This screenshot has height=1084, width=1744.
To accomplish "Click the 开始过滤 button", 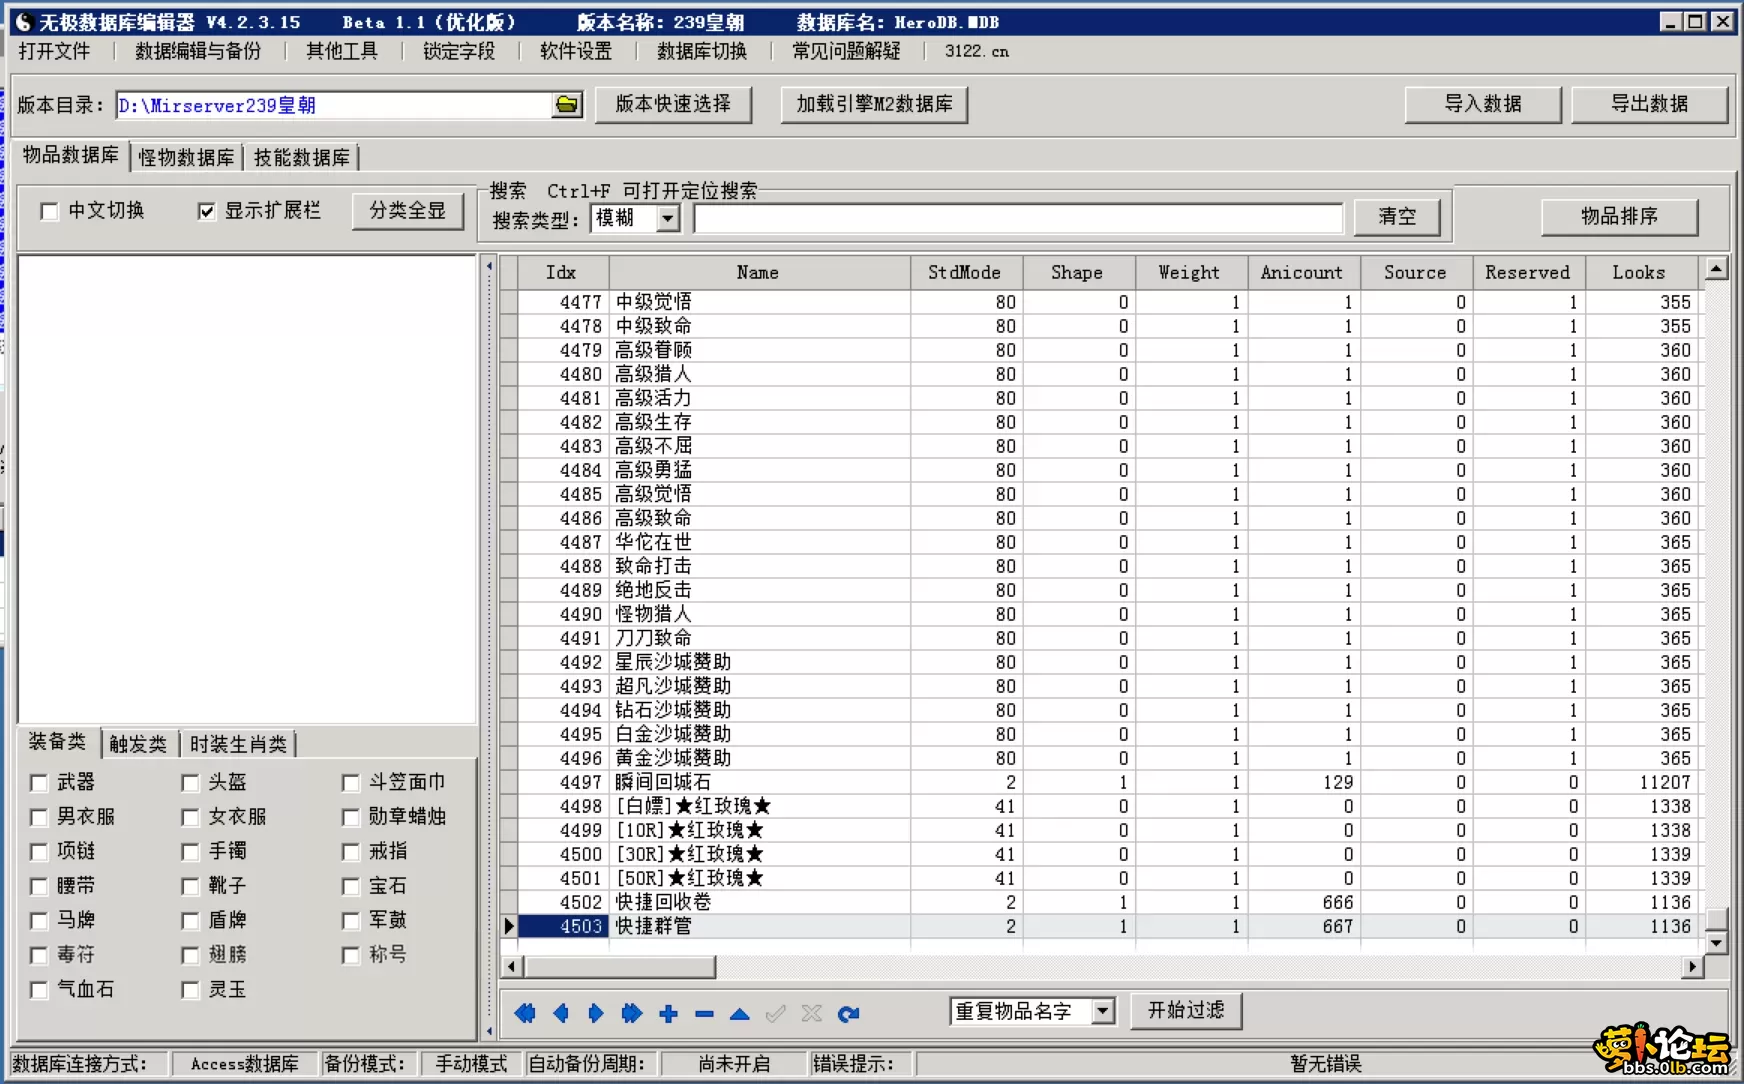I will click(1186, 1010).
